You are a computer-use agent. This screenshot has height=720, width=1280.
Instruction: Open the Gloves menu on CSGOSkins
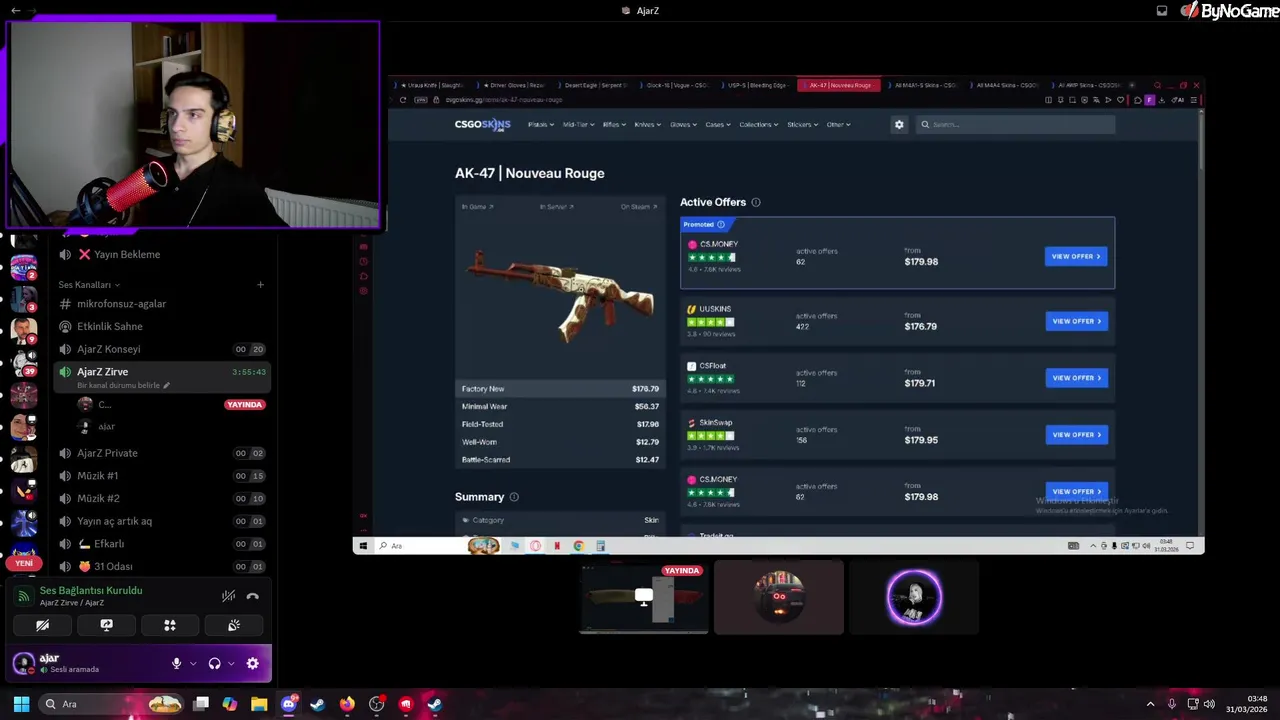(x=684, y=125)
